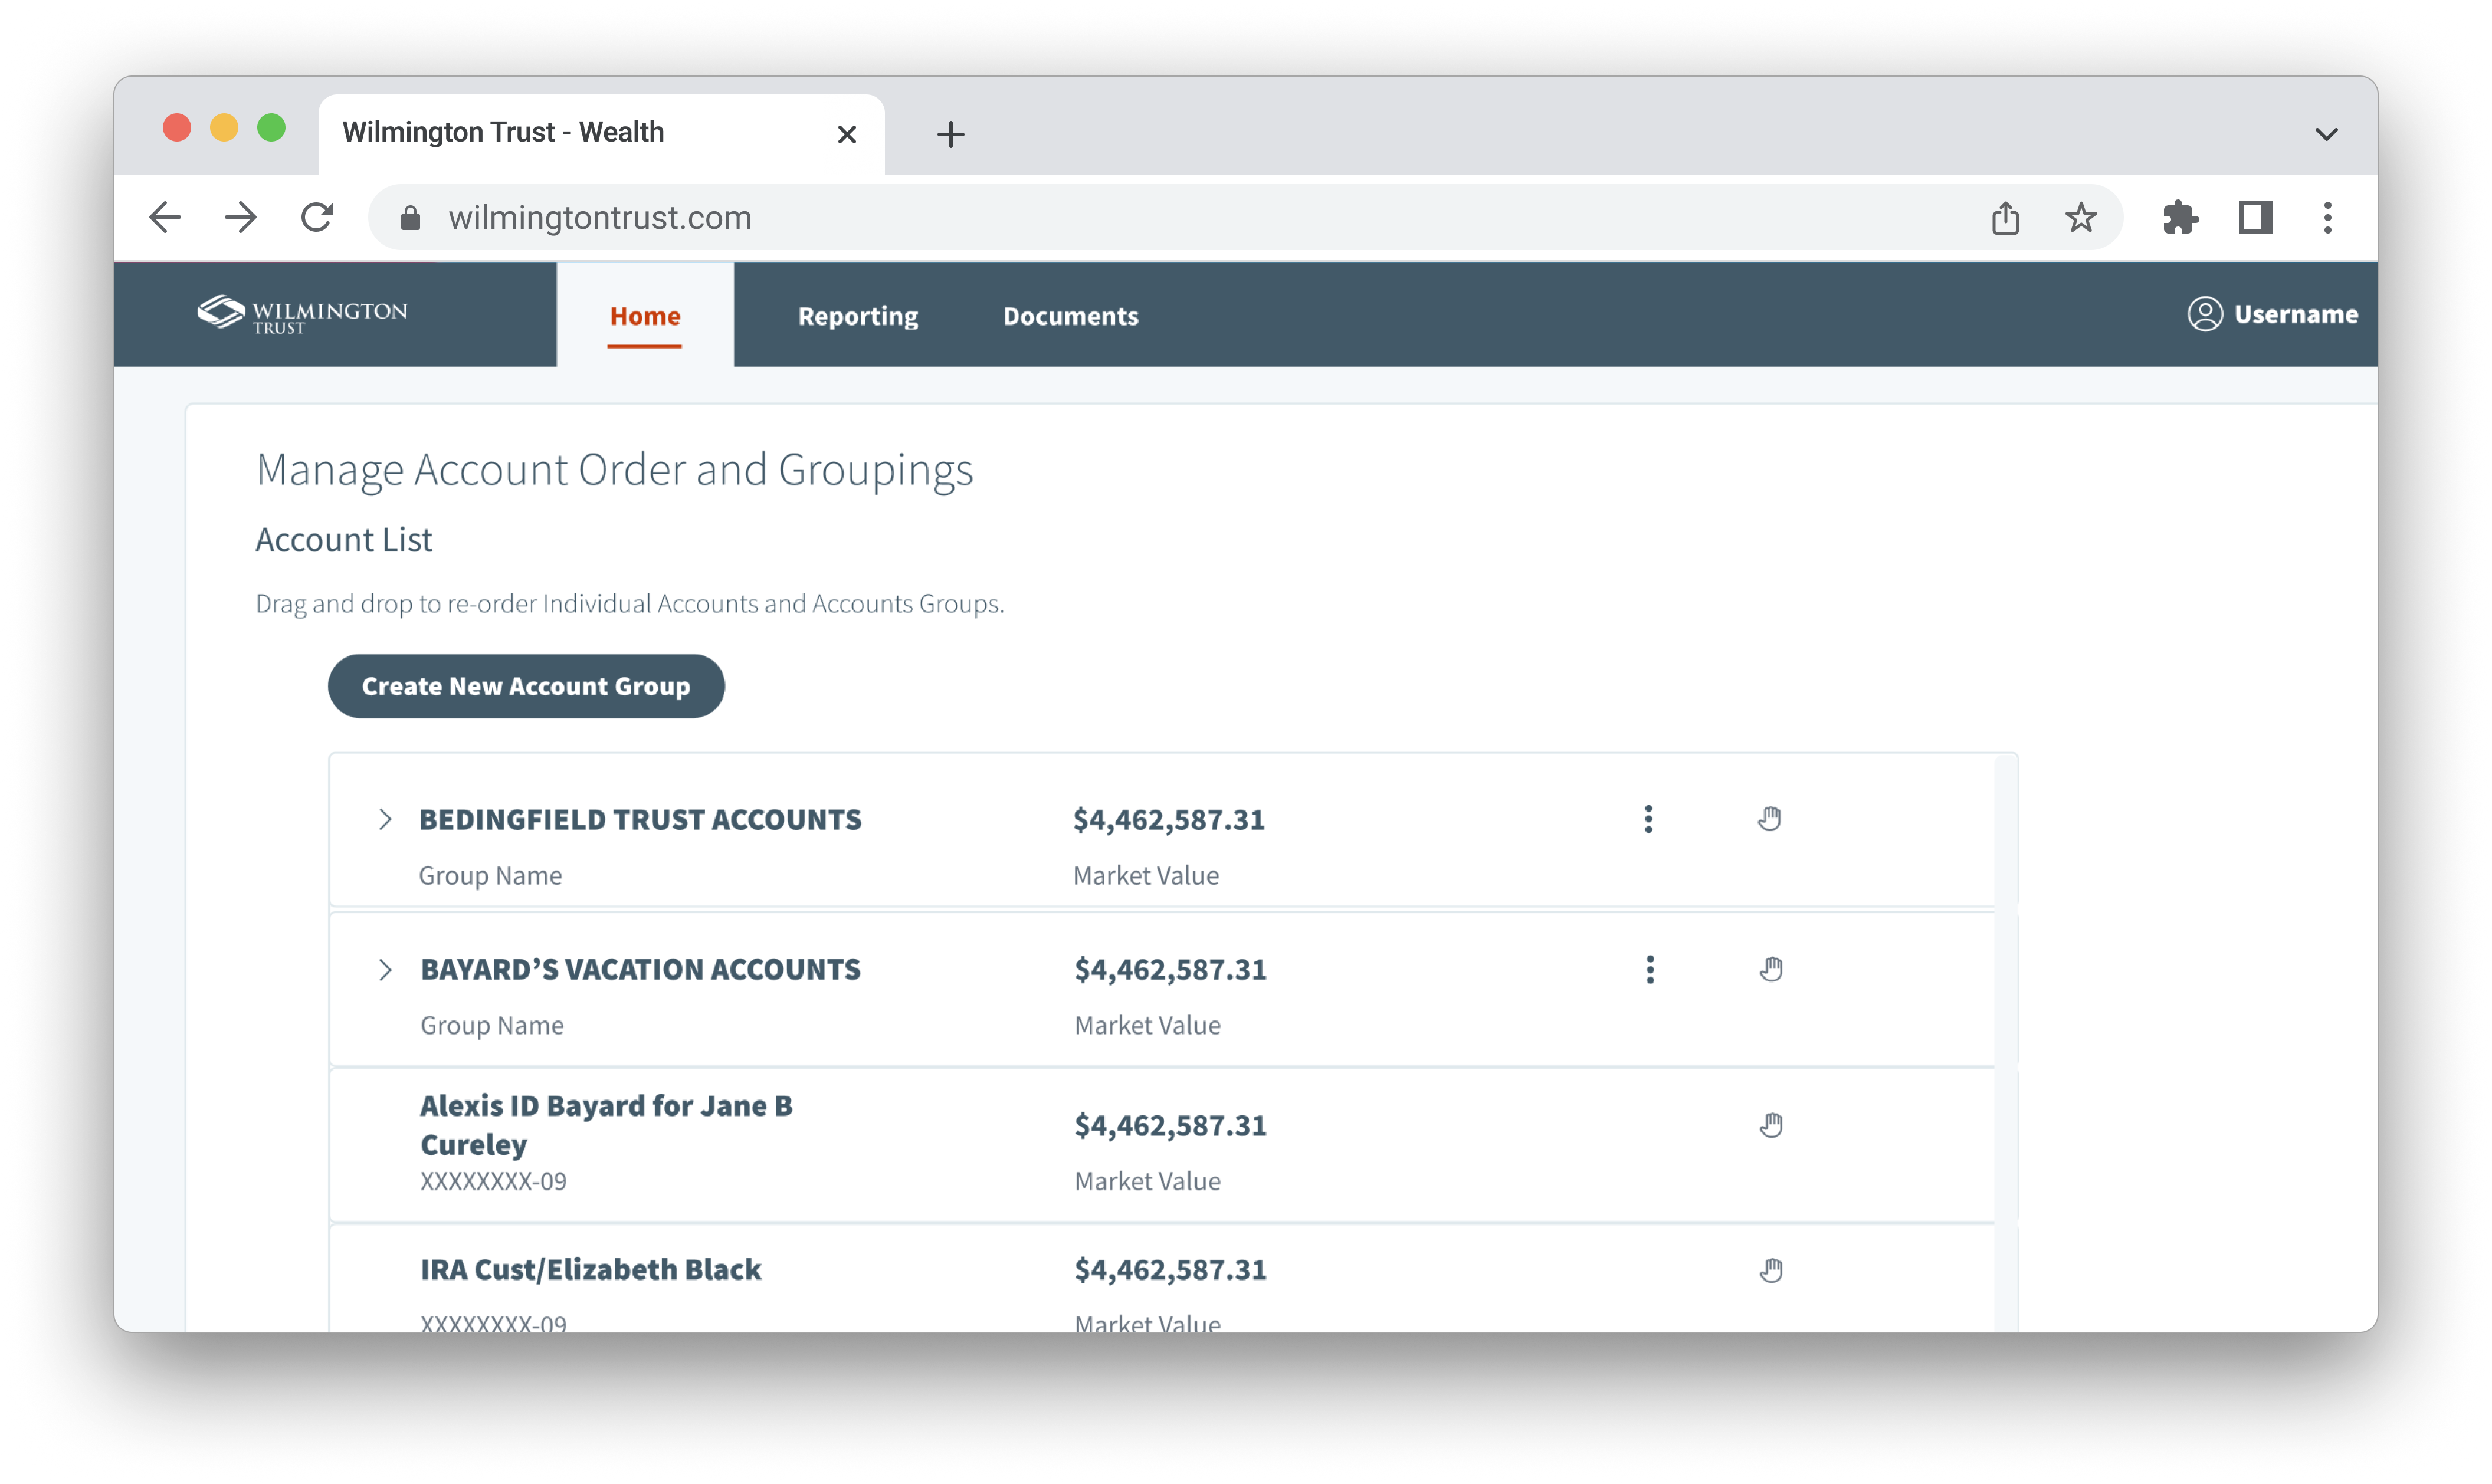Image resolution: width=2492 pixels, height=1484 pixels.
Task: Click Bedingfield Trust market value $4,462,587.31
Action: click(x=1169, y=819)
